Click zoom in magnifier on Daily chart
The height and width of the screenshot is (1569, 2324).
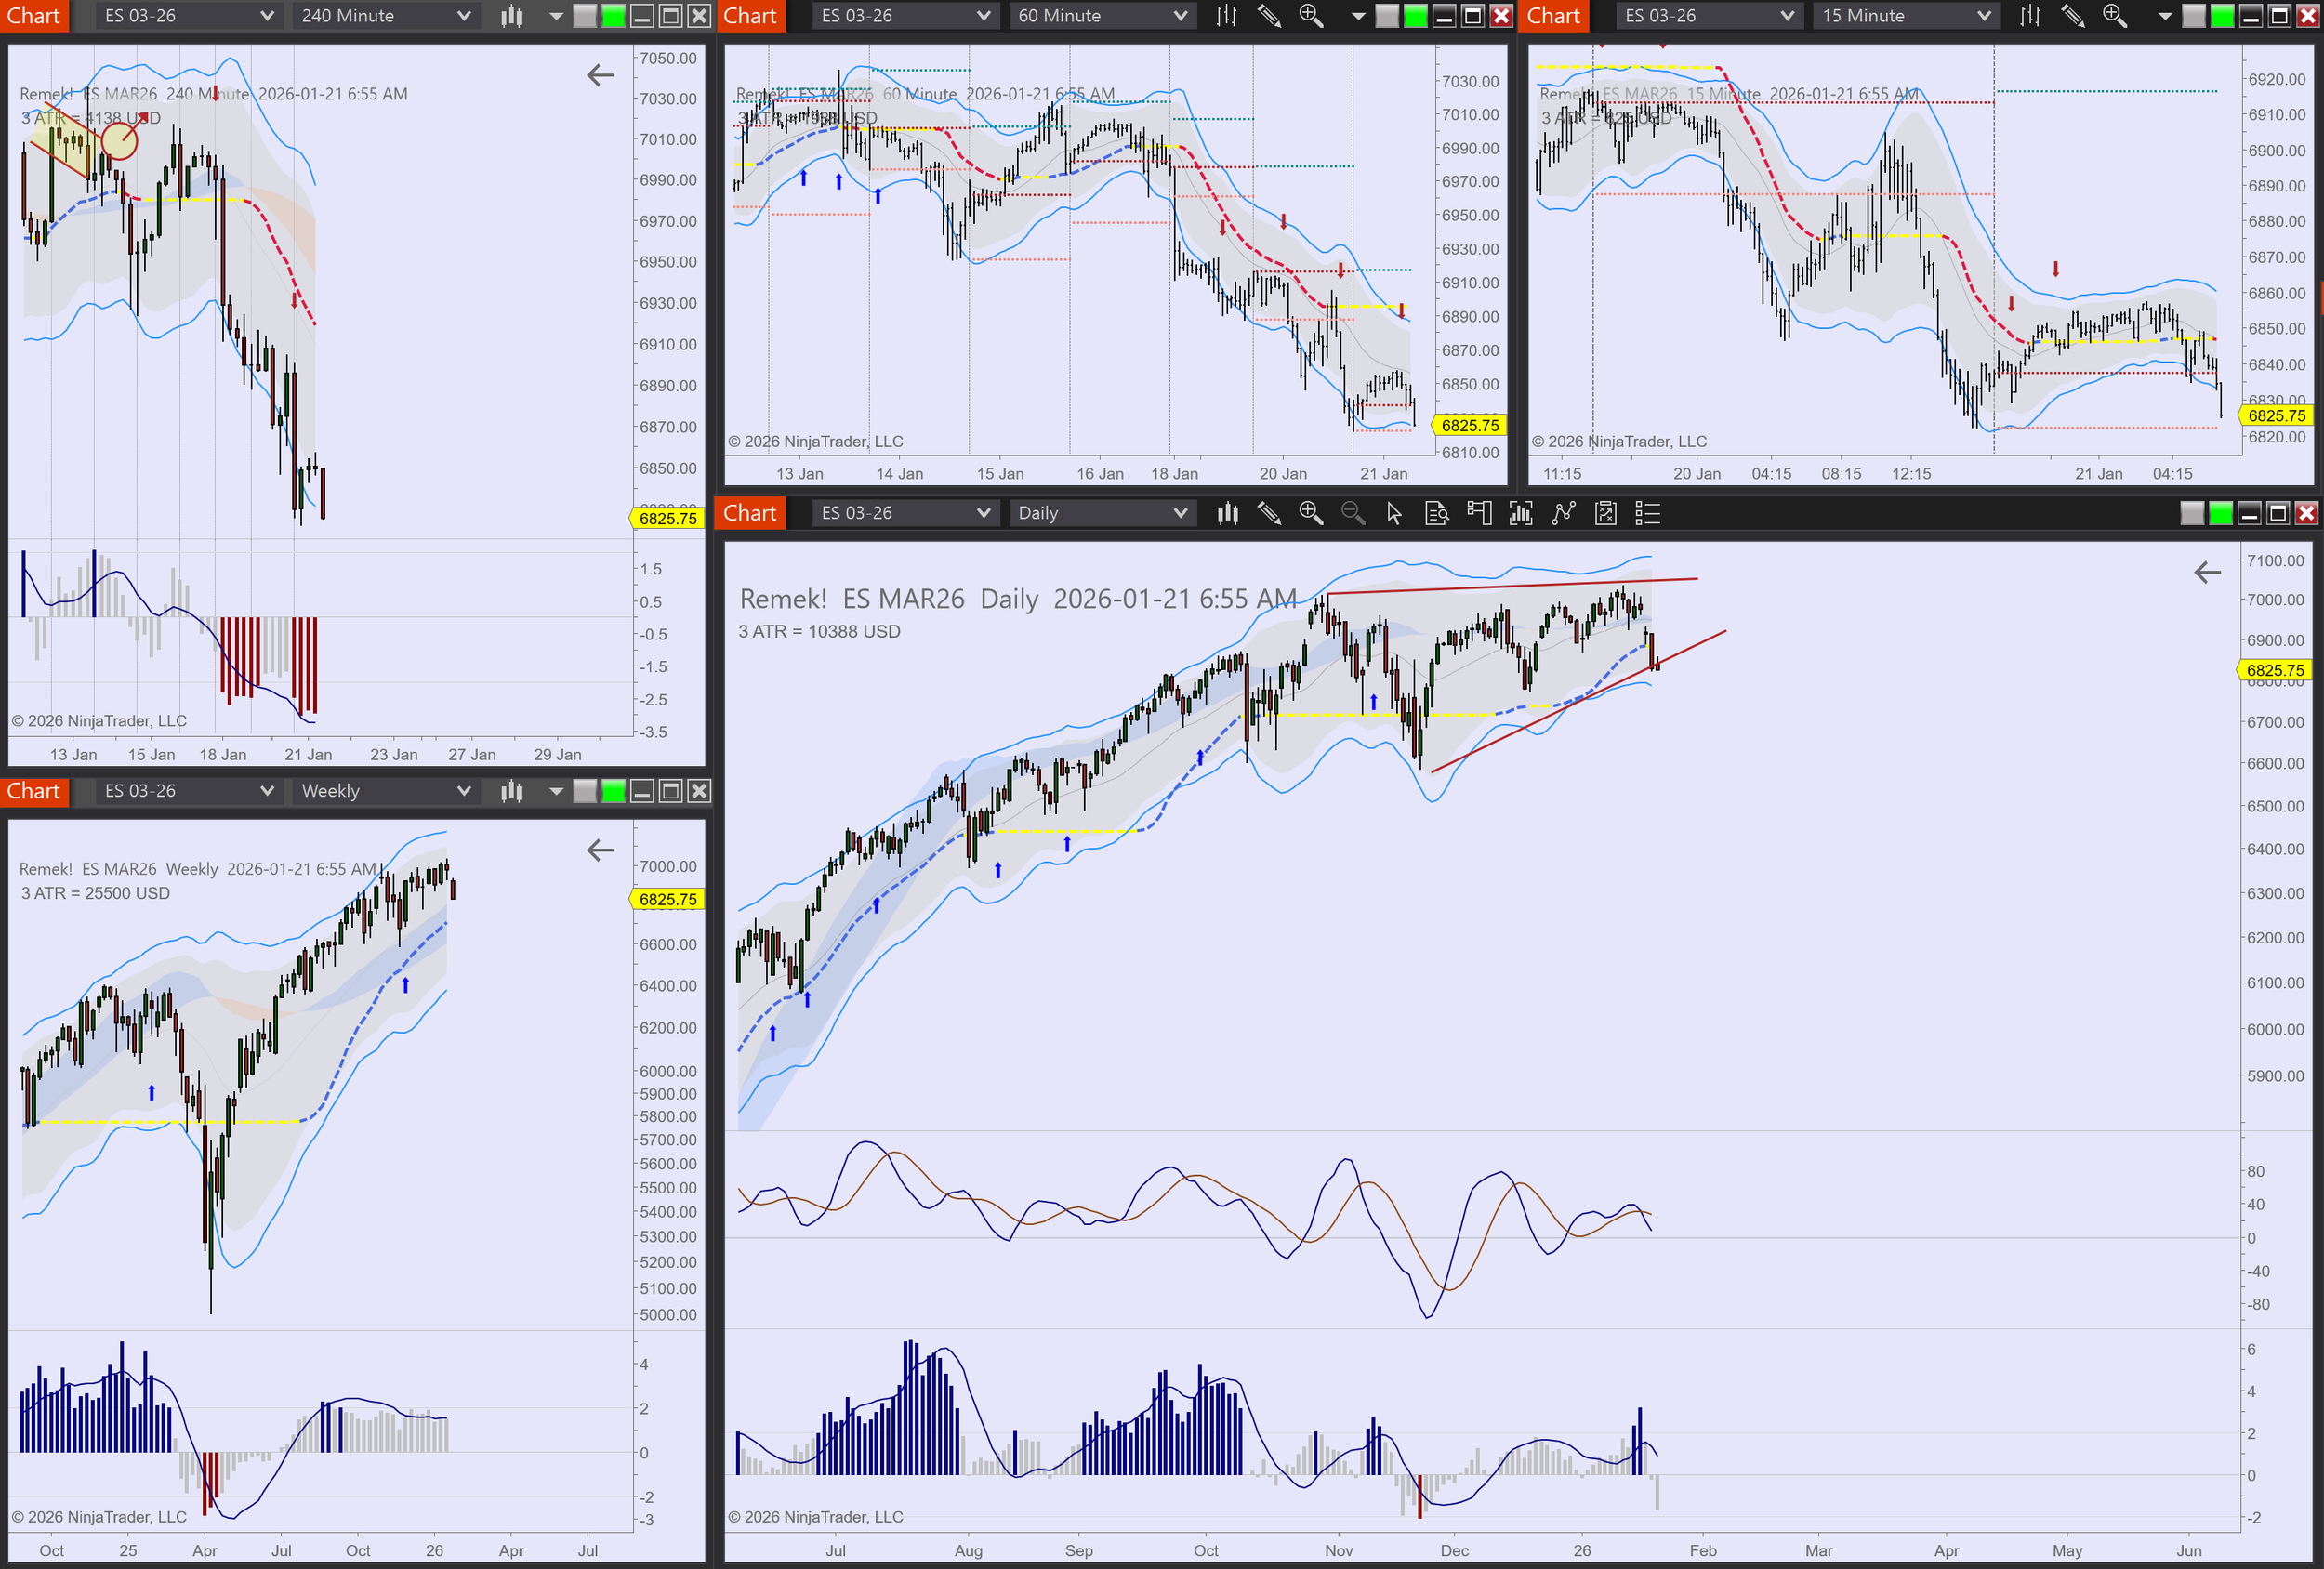pos(1310,513)
